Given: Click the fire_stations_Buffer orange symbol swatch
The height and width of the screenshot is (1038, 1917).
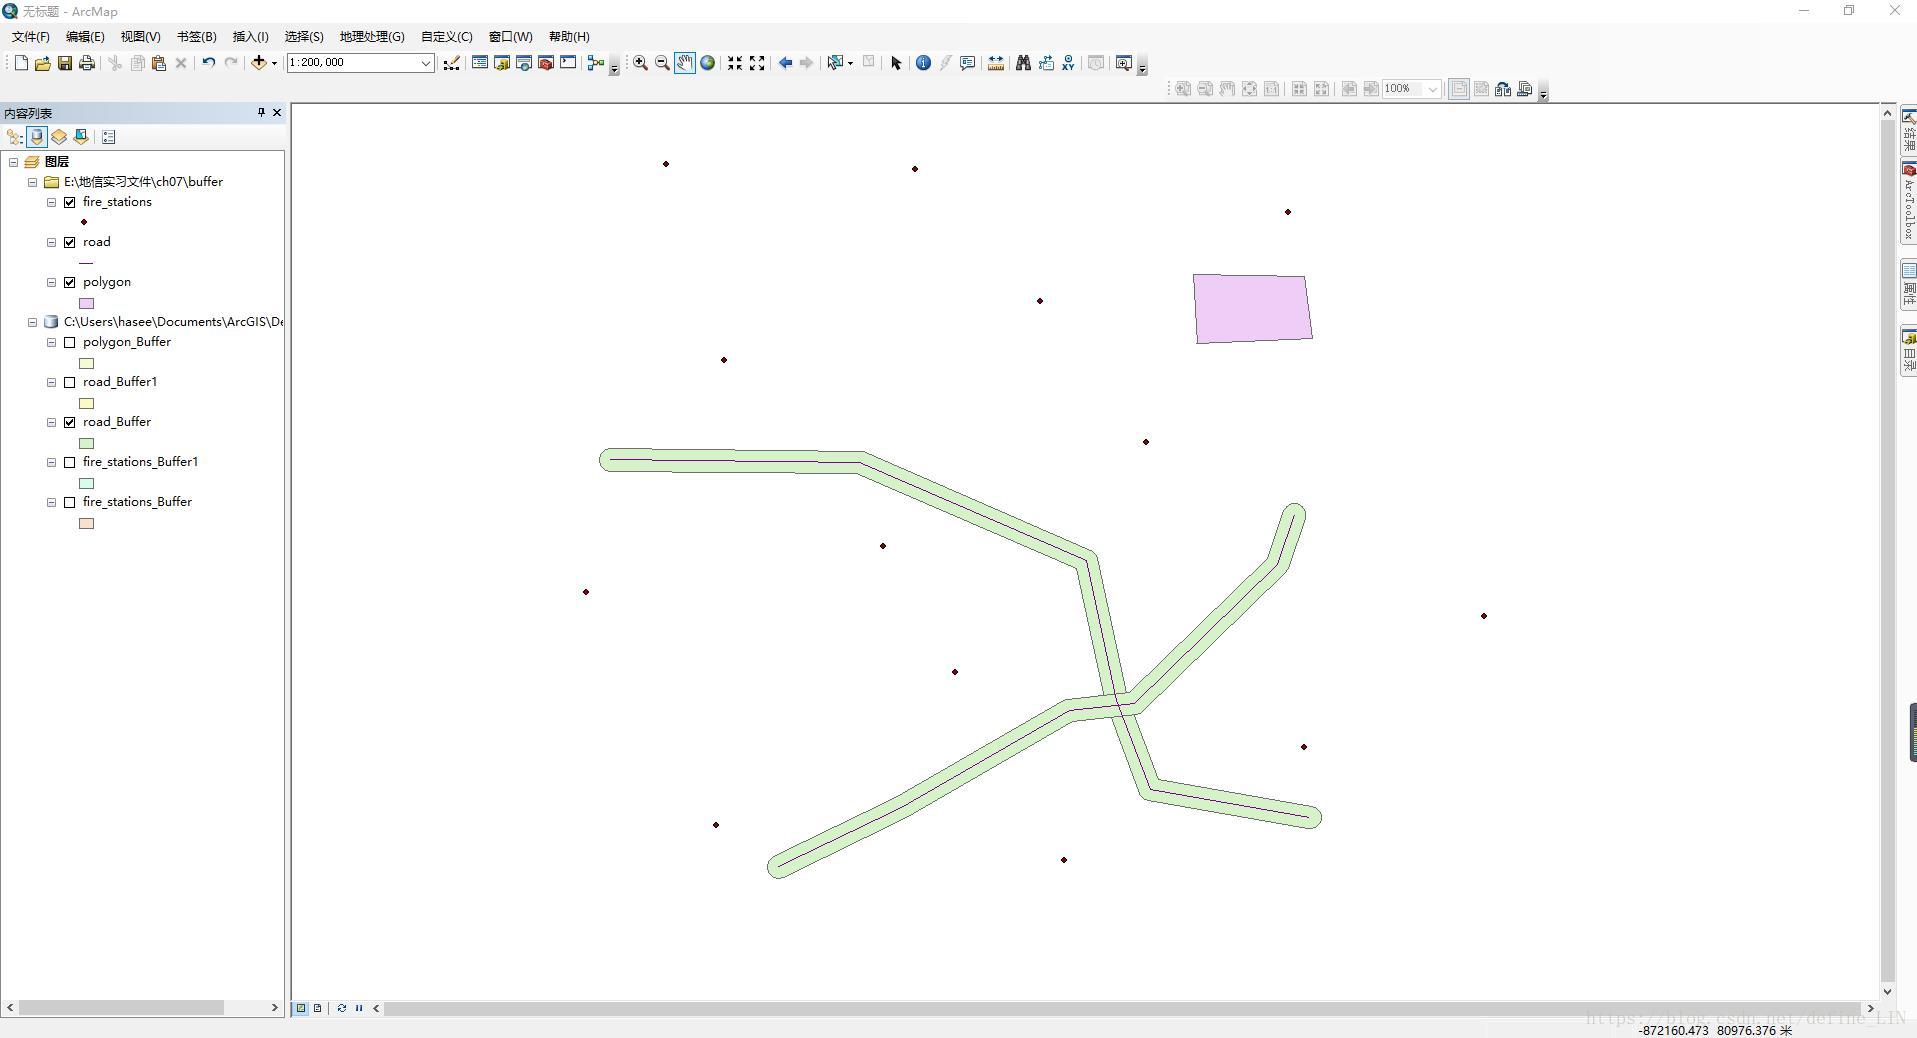Looking at the screenshot, I should tap(87, 523).
